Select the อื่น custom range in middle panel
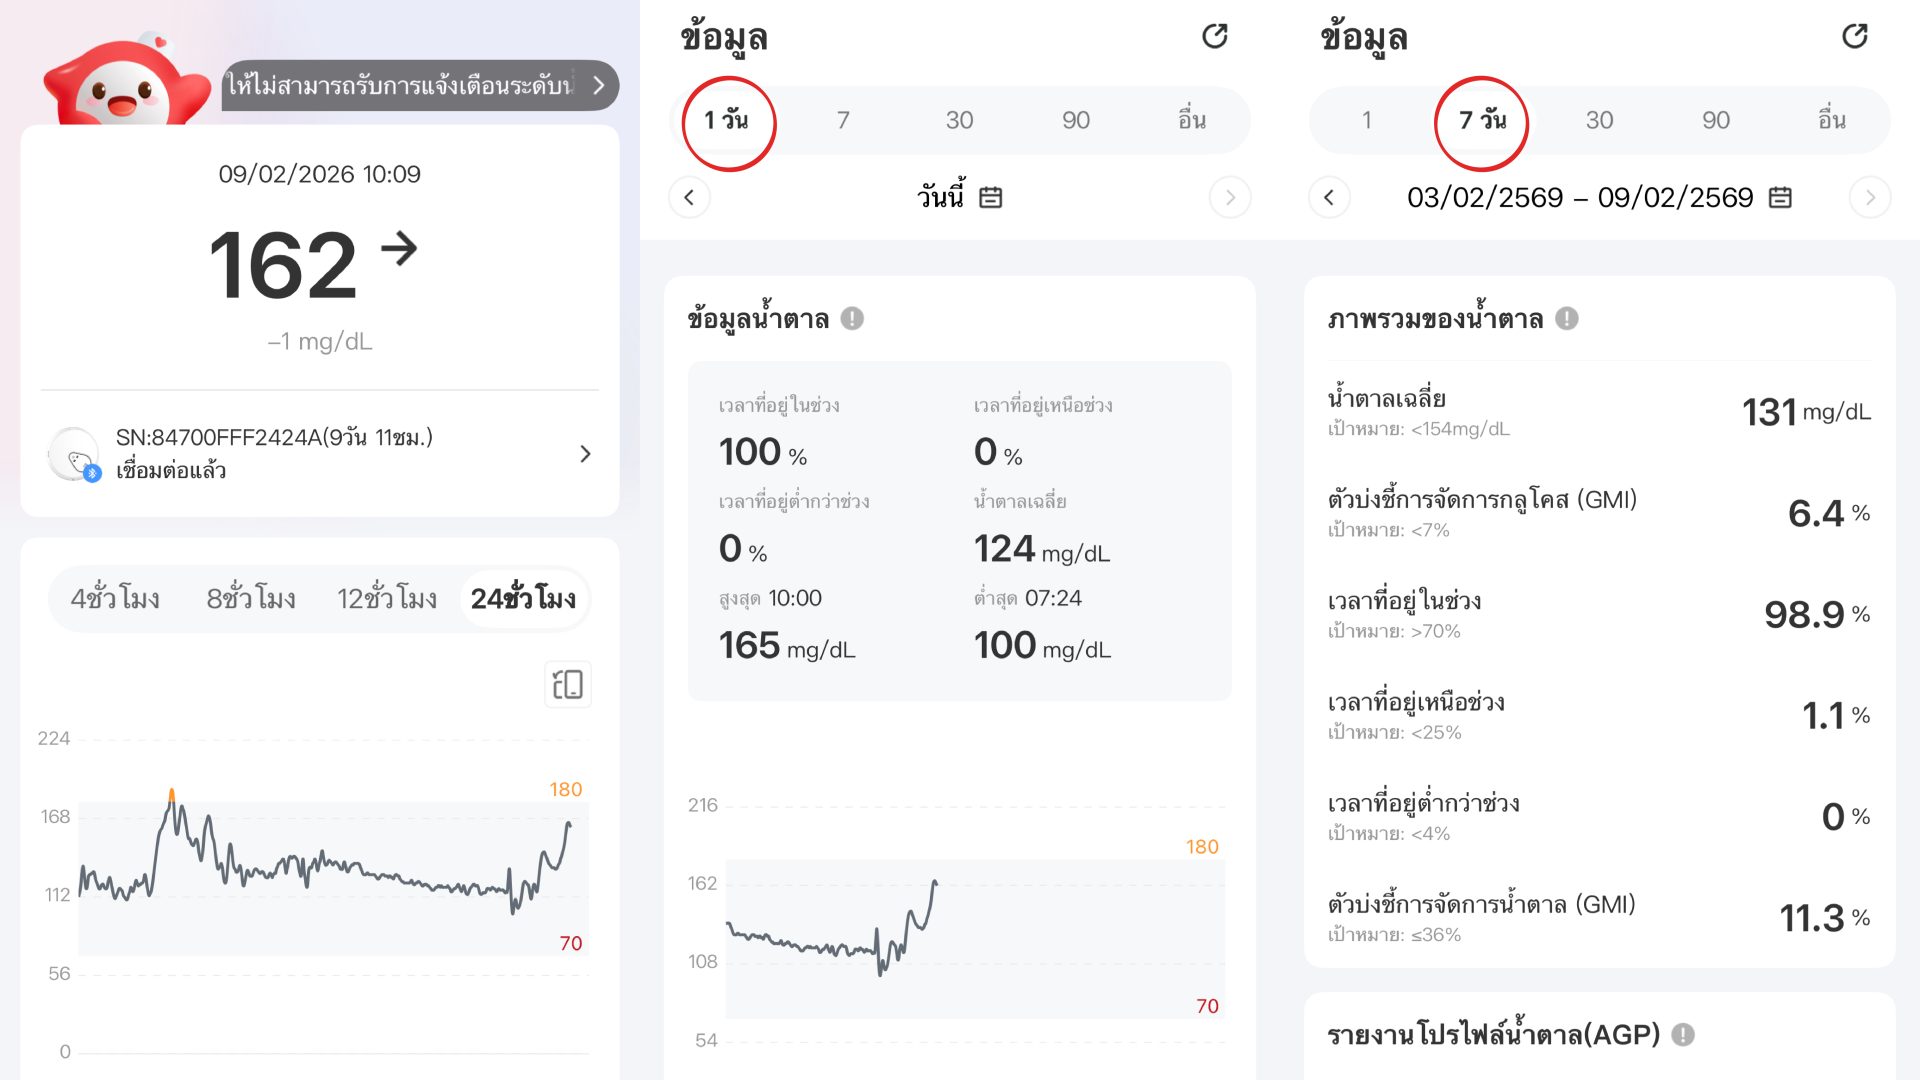Screen dimensions: 1920x1080 point(1192,121)
